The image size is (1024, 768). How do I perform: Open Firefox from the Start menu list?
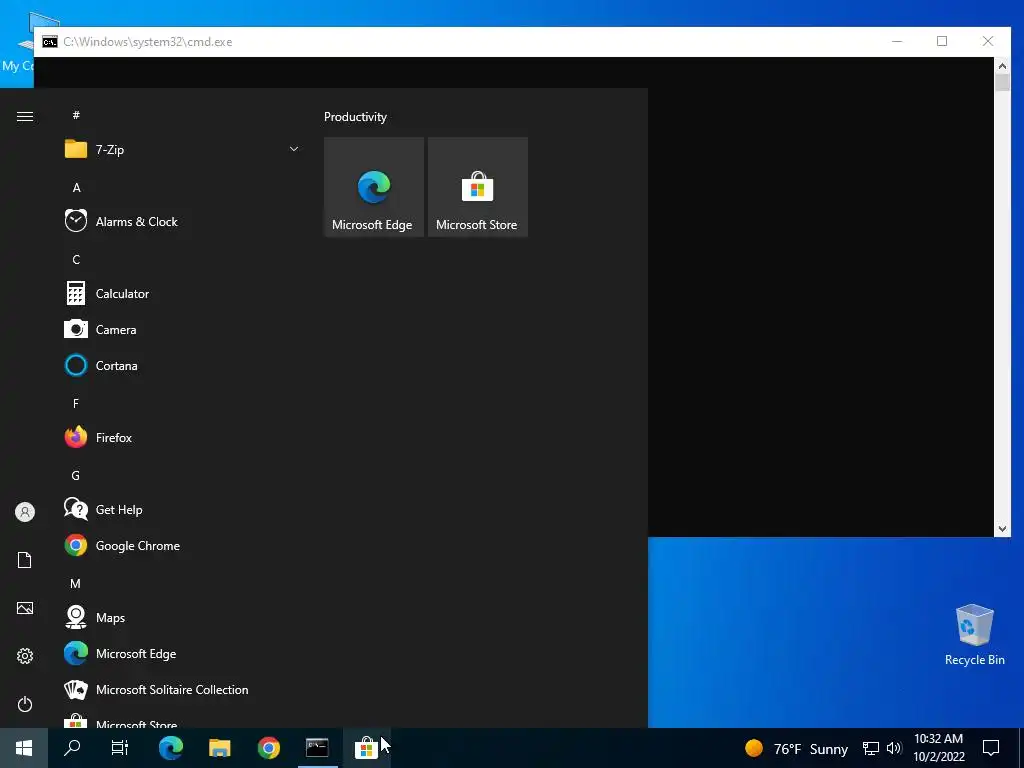[182, 438]
